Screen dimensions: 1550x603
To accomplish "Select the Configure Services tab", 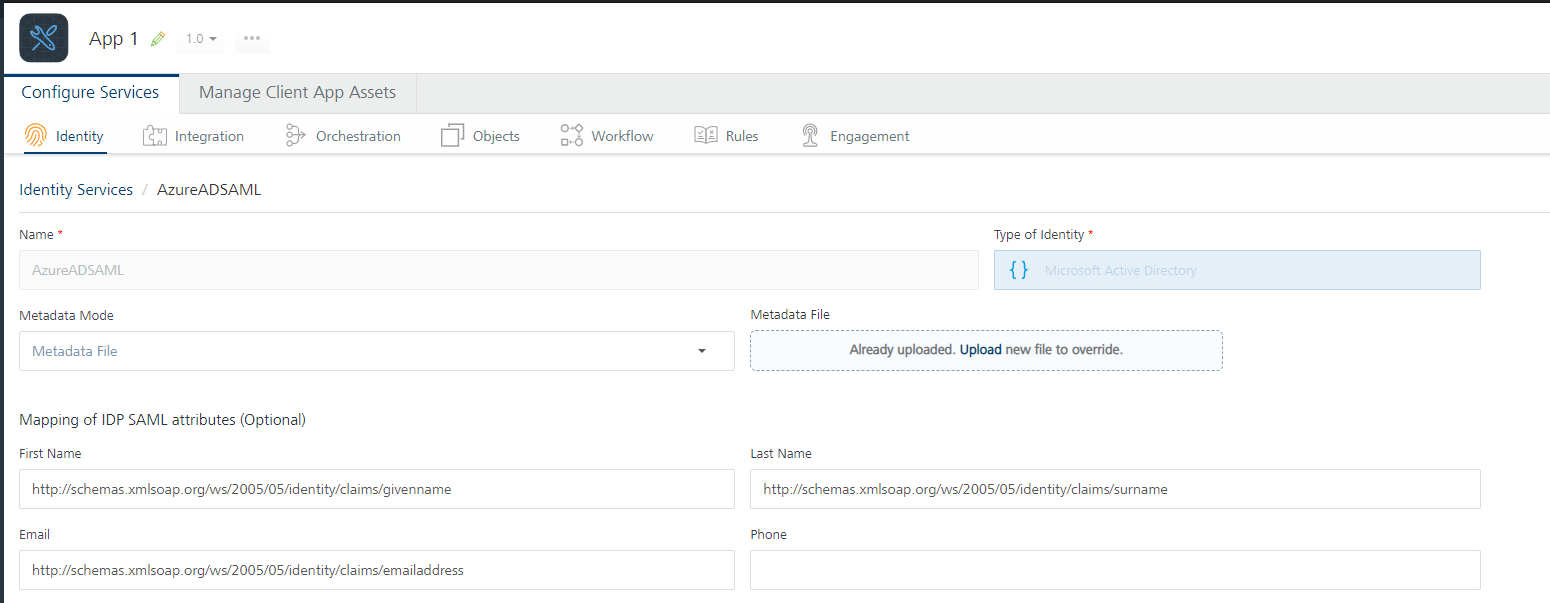I will pos(90,93).
